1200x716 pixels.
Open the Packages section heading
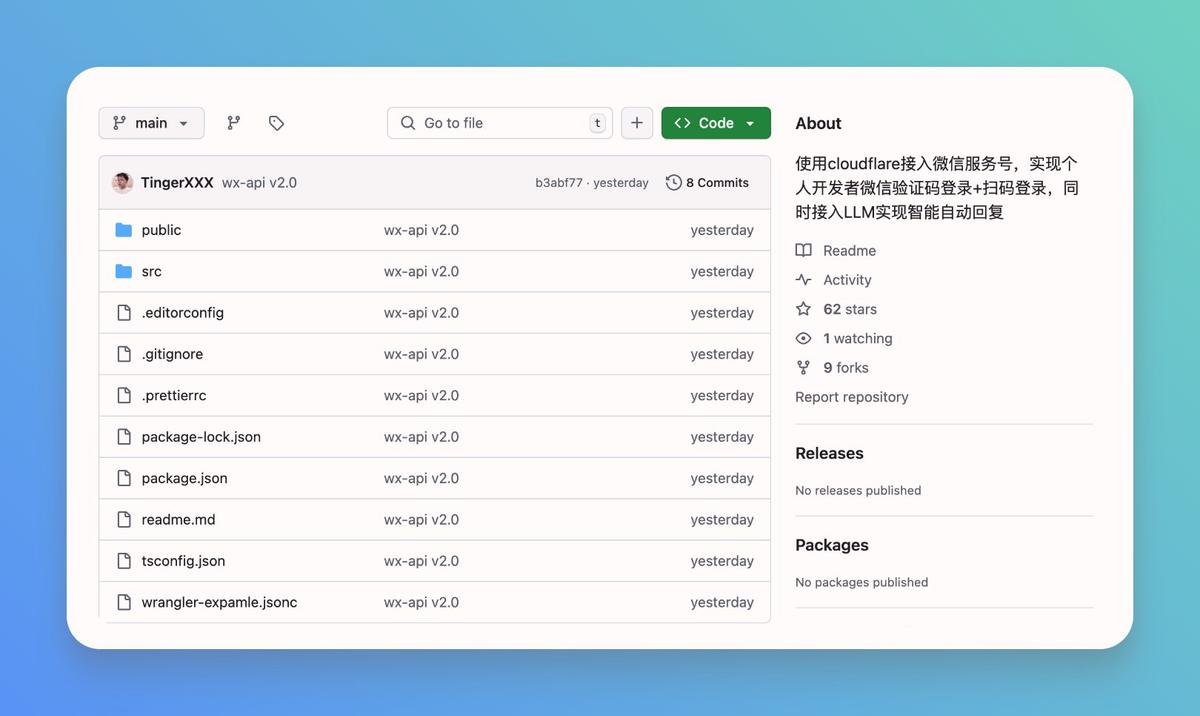(832, 545)
